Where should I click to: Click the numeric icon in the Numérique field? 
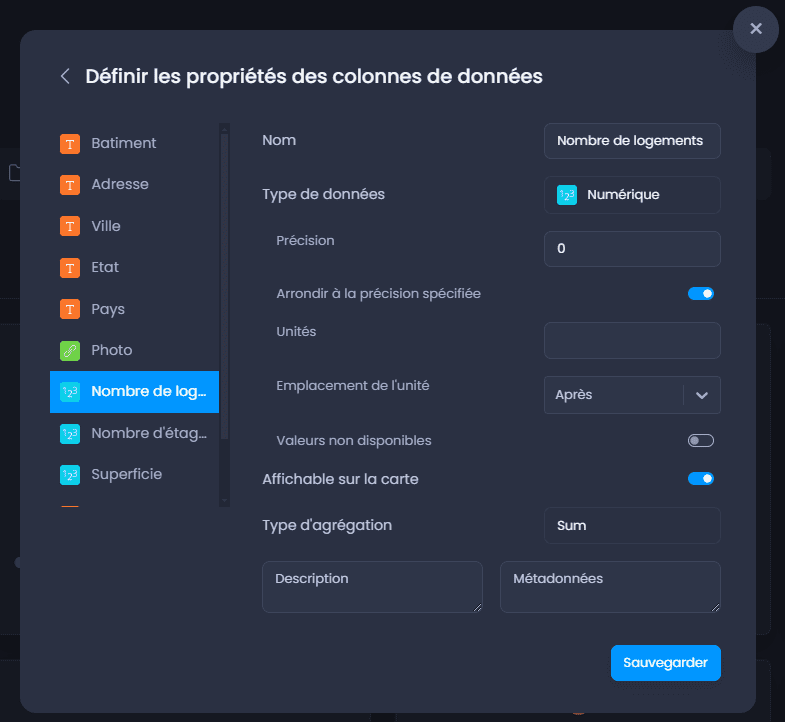pyautogui.click(x=567, y=195)
